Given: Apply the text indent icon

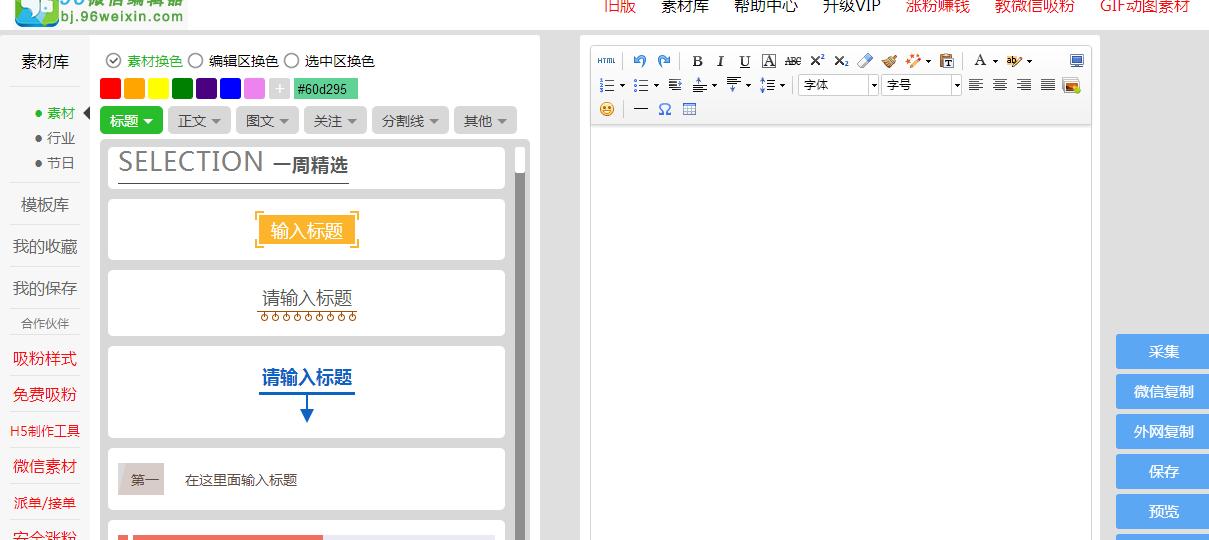Looking at the screenshot, I should [675, 85].
